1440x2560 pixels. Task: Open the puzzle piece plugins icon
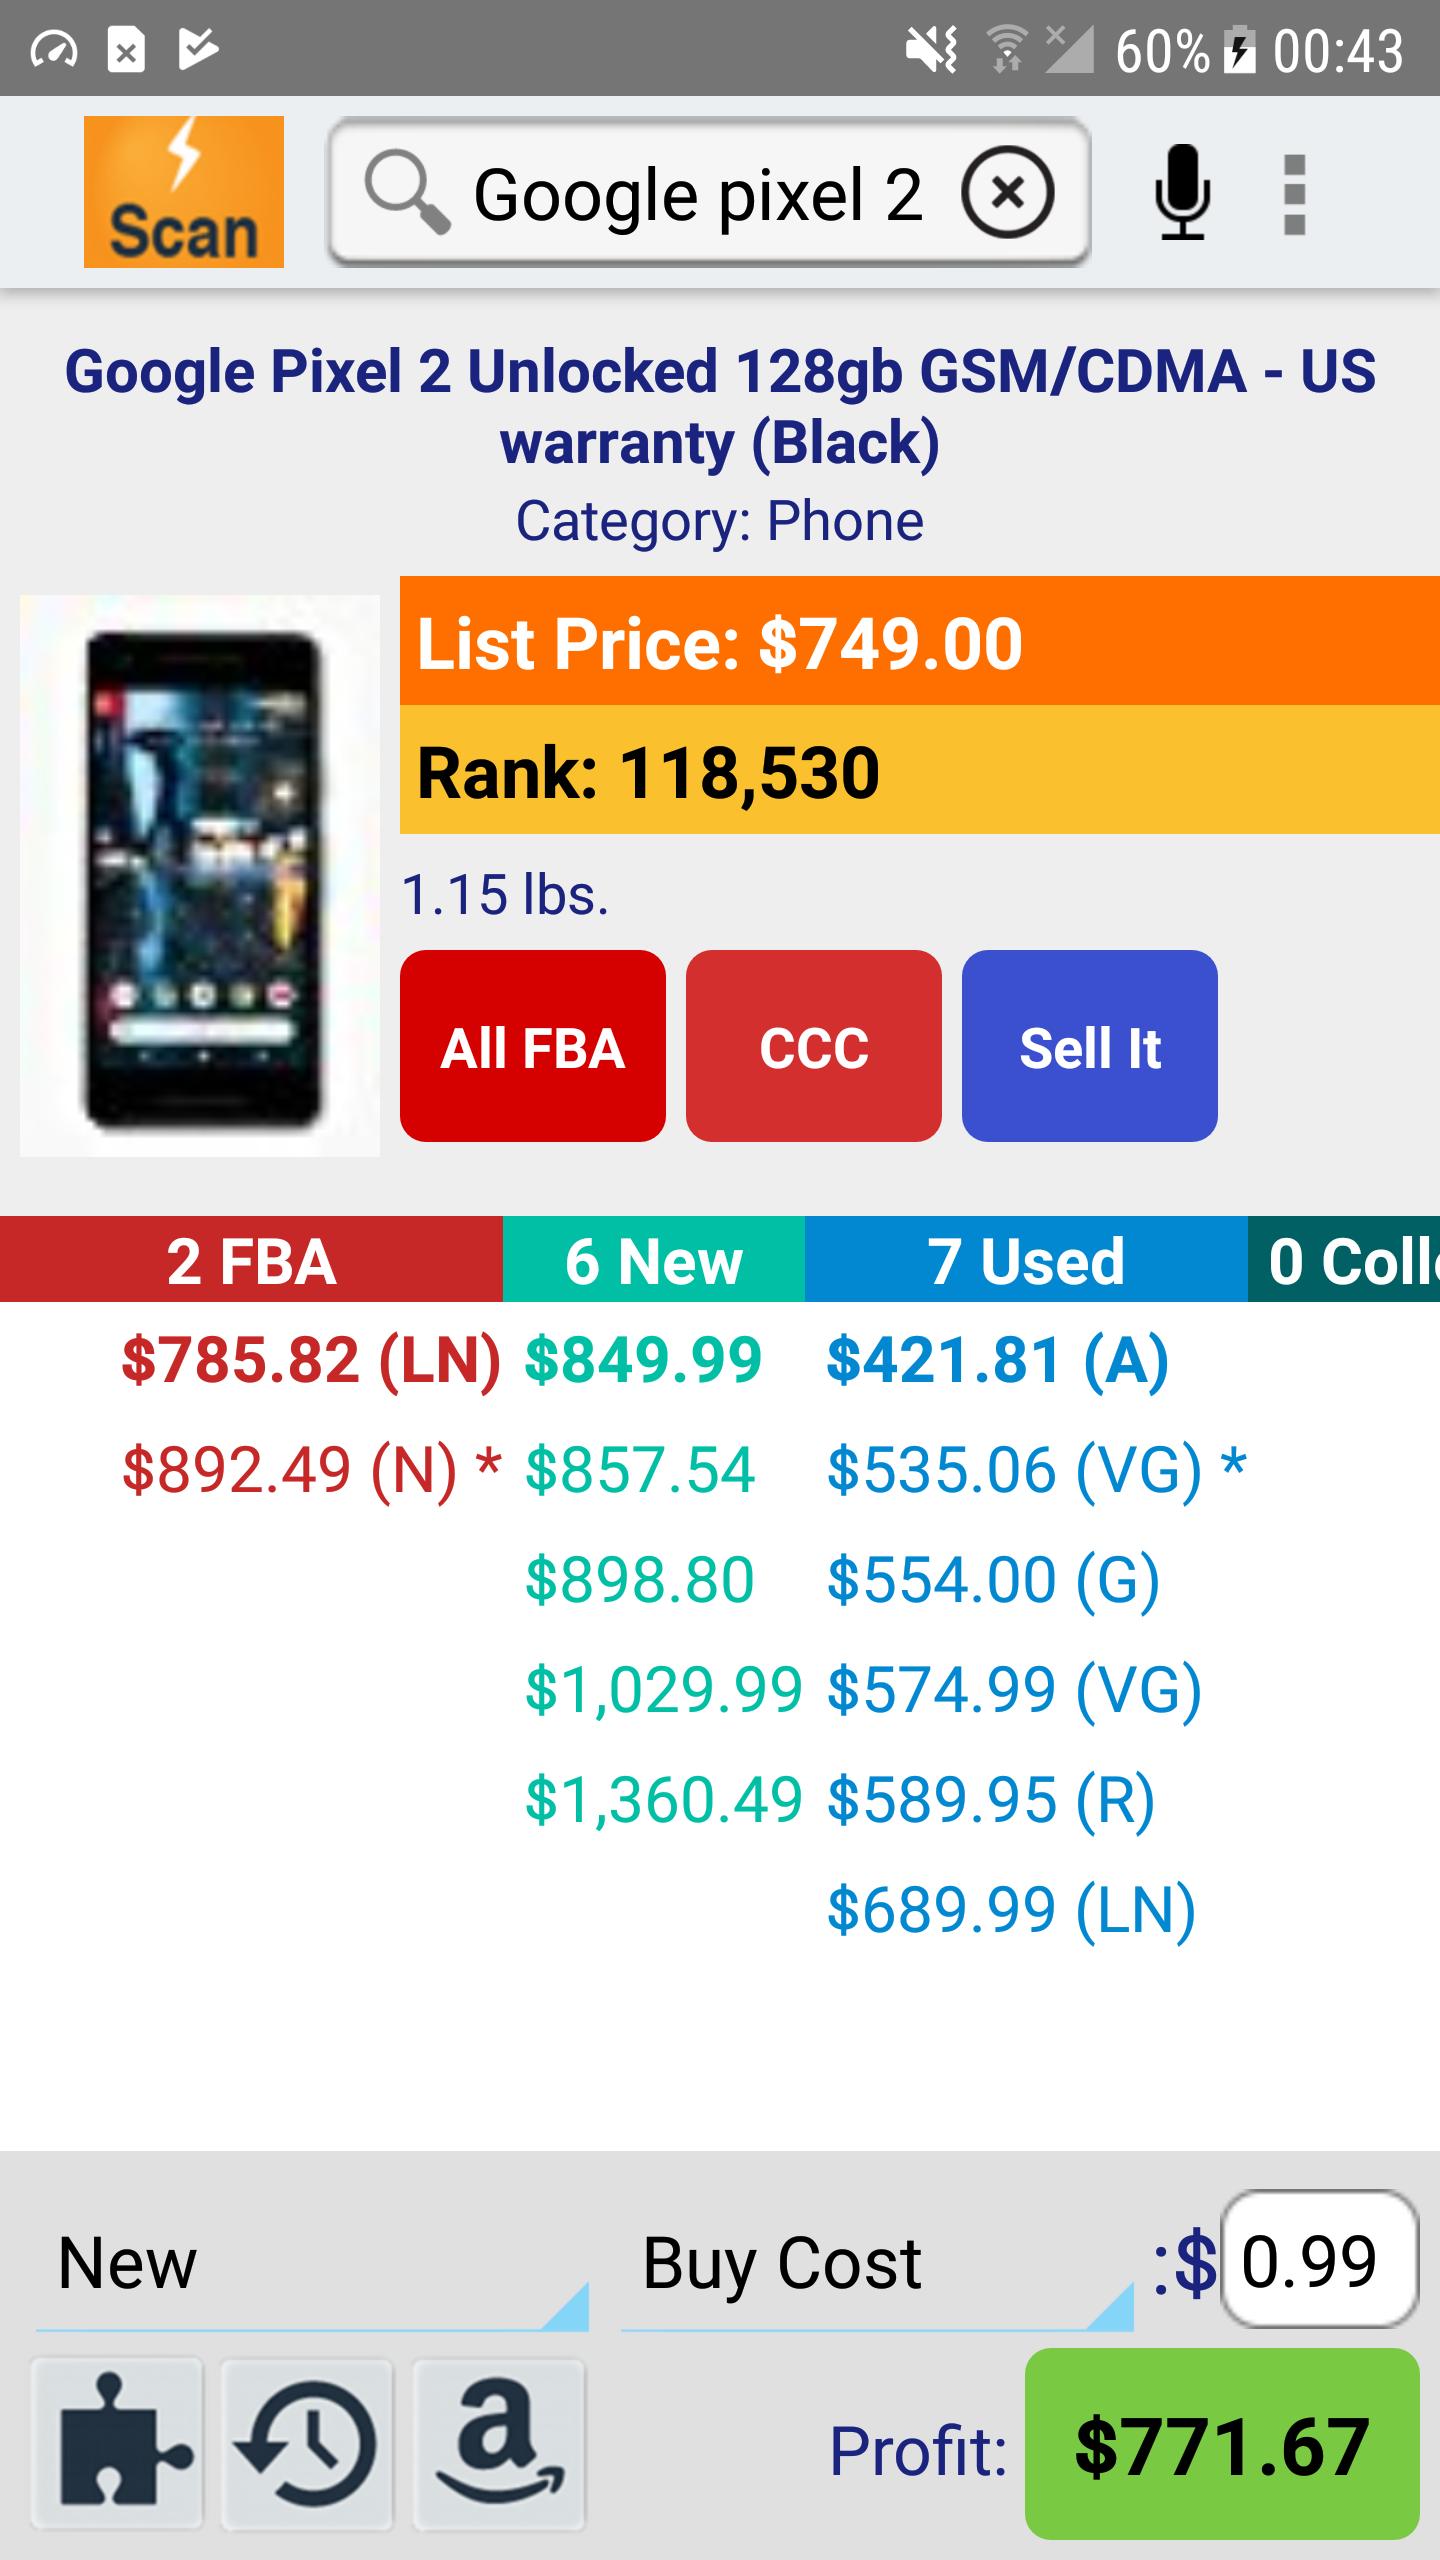click(118, 2442)
